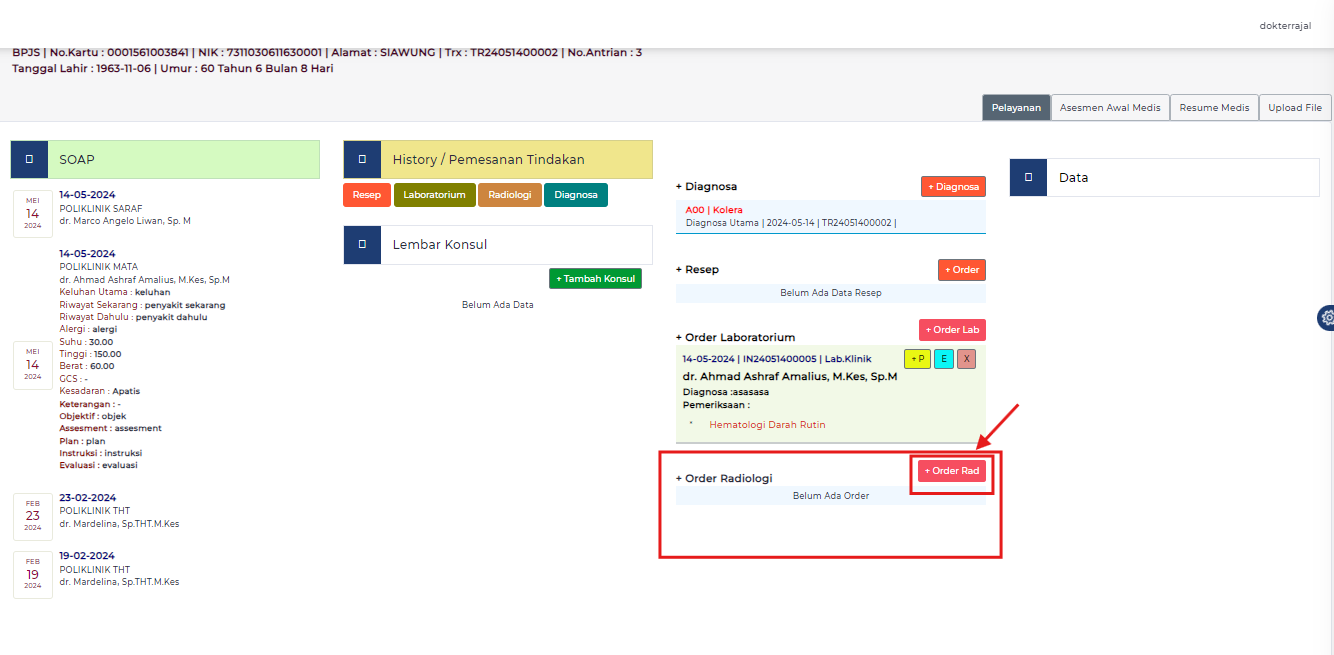The image size is (1334, 655).
Task: Open the dokterrajal user menu
Action: (1285, 26)
